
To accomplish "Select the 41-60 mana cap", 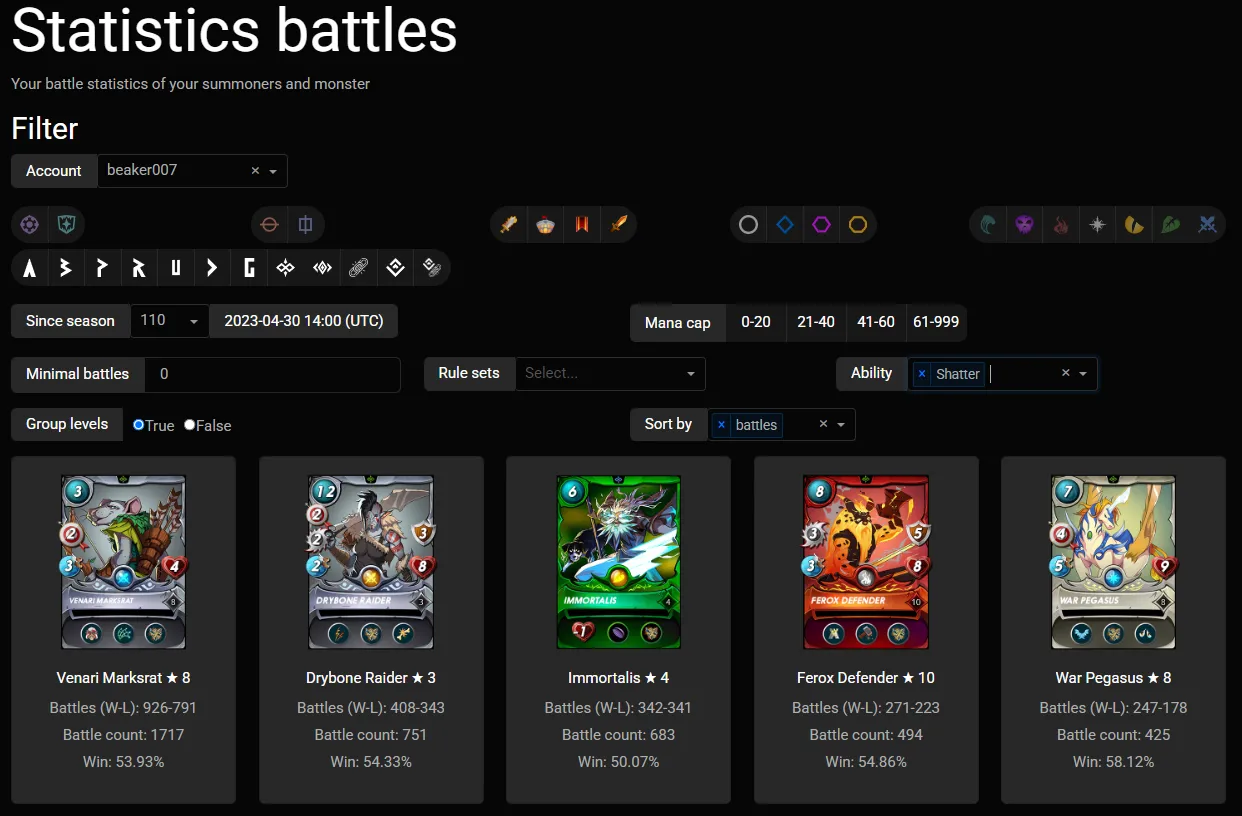I will point(876,322).
